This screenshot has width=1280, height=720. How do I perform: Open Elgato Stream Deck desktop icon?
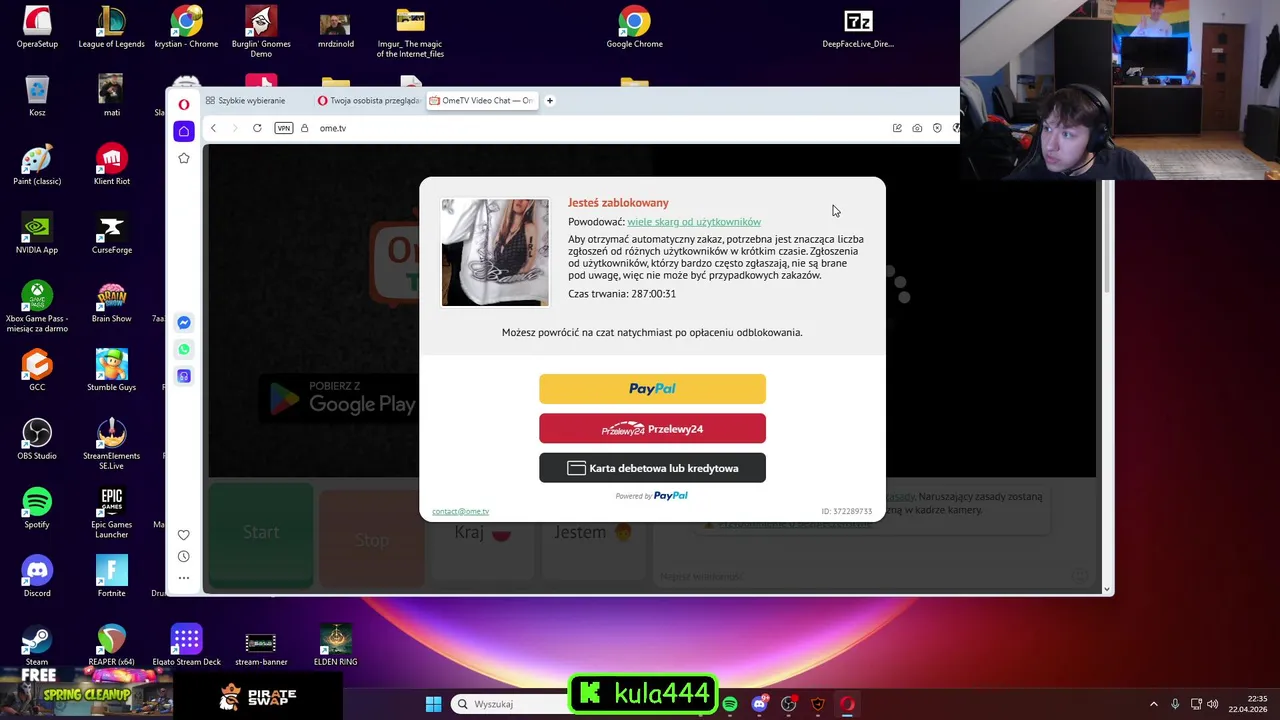tap(186, 645)
